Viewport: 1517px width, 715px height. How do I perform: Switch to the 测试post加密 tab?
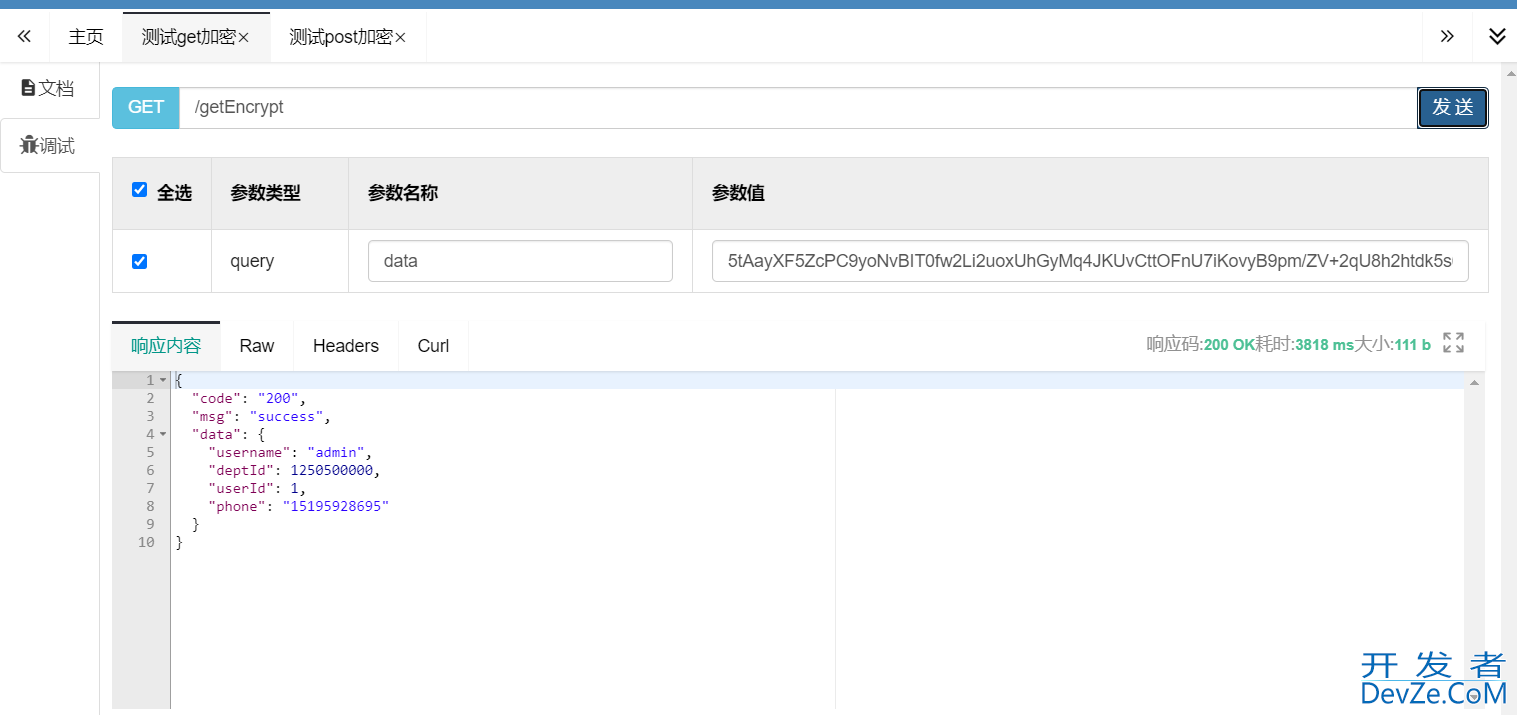[x=340, y=37]
